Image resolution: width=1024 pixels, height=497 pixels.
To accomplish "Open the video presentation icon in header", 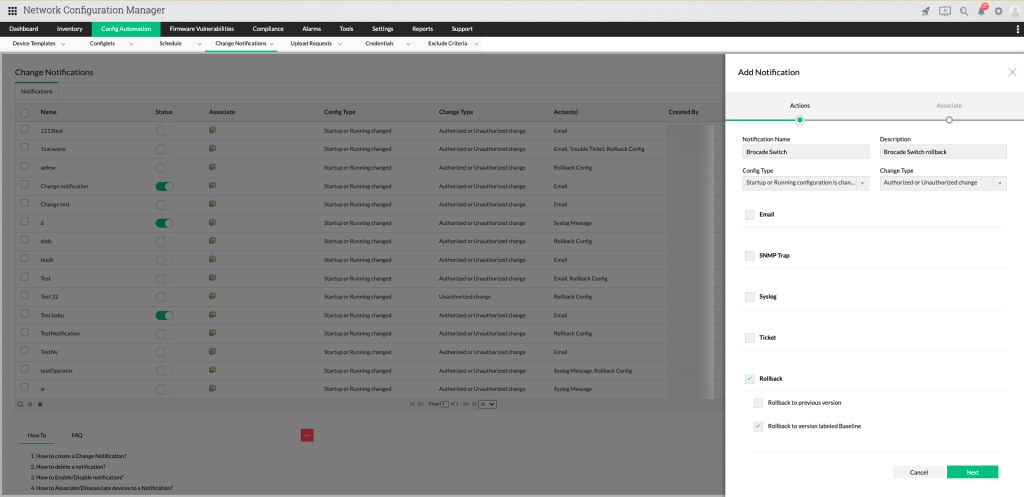I will 945,11.
